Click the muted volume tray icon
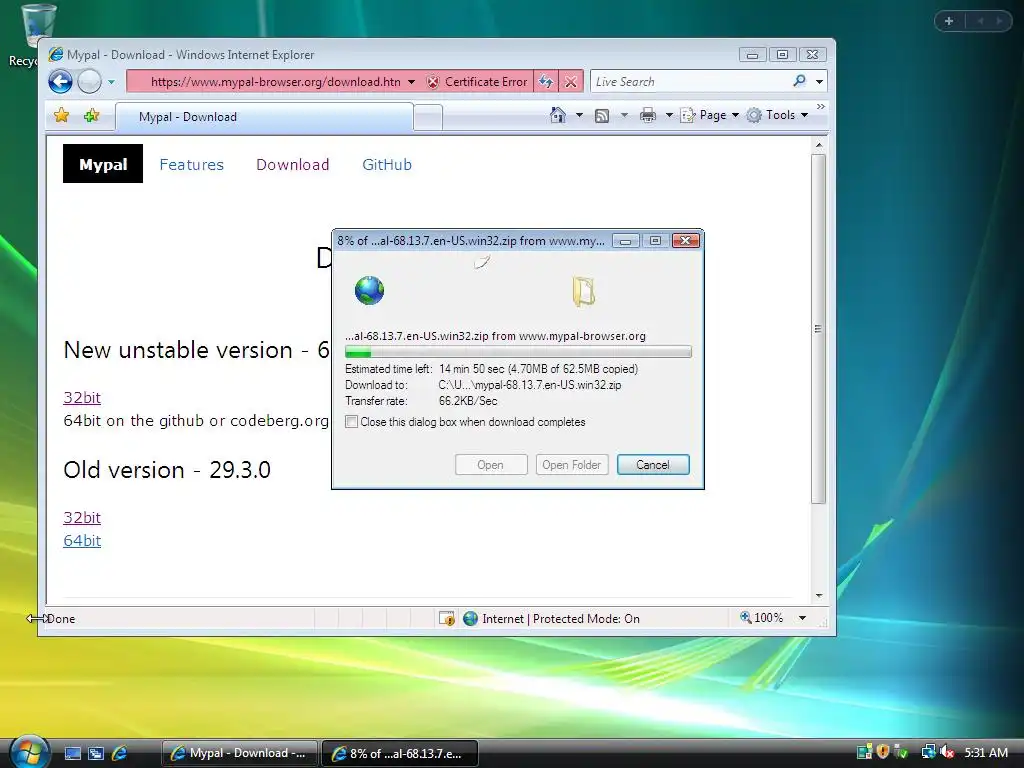 (947, 752)
